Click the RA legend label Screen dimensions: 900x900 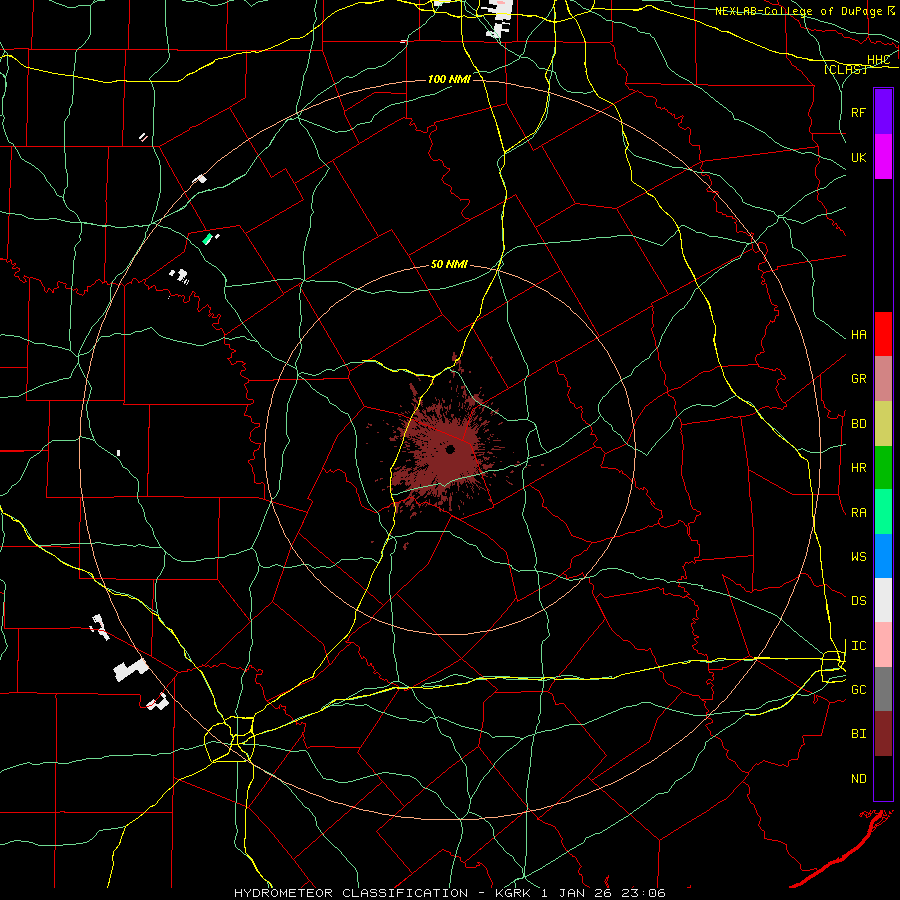pyautogui.click(x=858, y=513)
